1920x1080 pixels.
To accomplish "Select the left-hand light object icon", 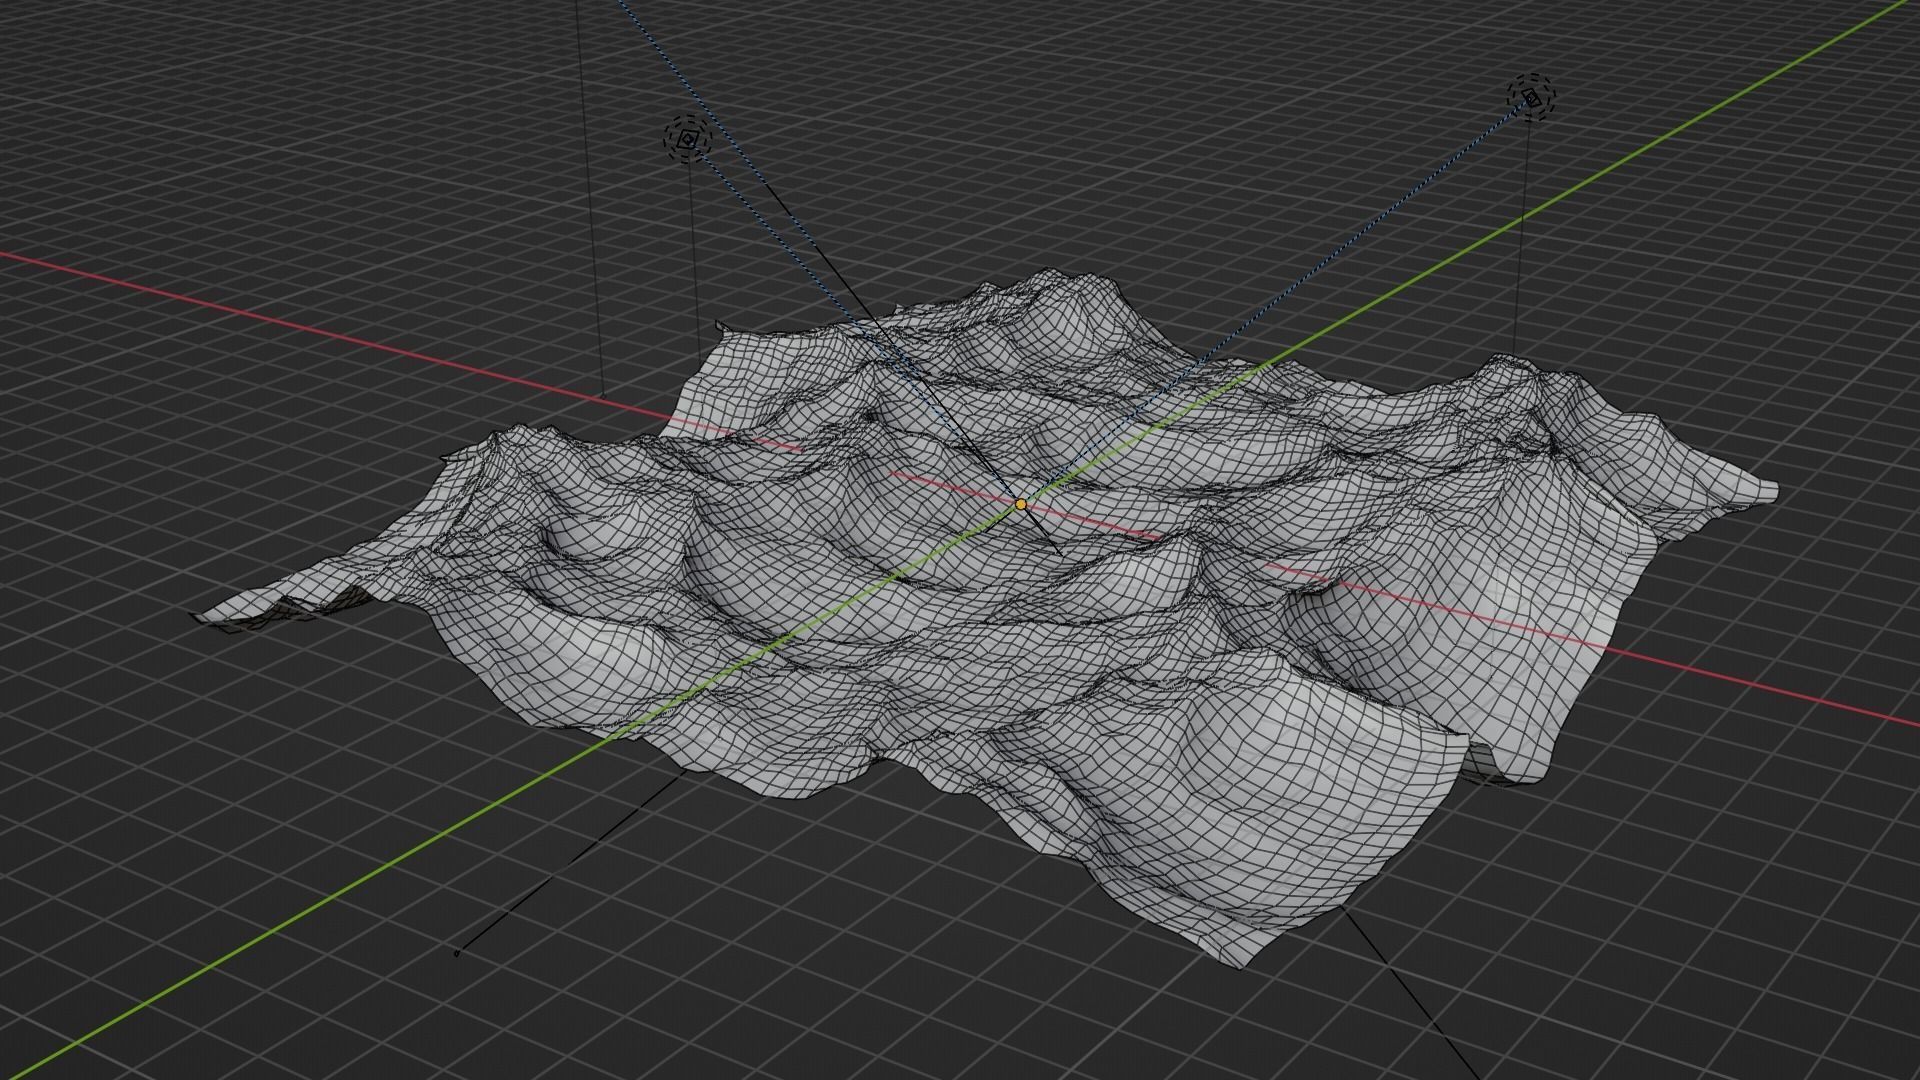I will click(687, 139).
